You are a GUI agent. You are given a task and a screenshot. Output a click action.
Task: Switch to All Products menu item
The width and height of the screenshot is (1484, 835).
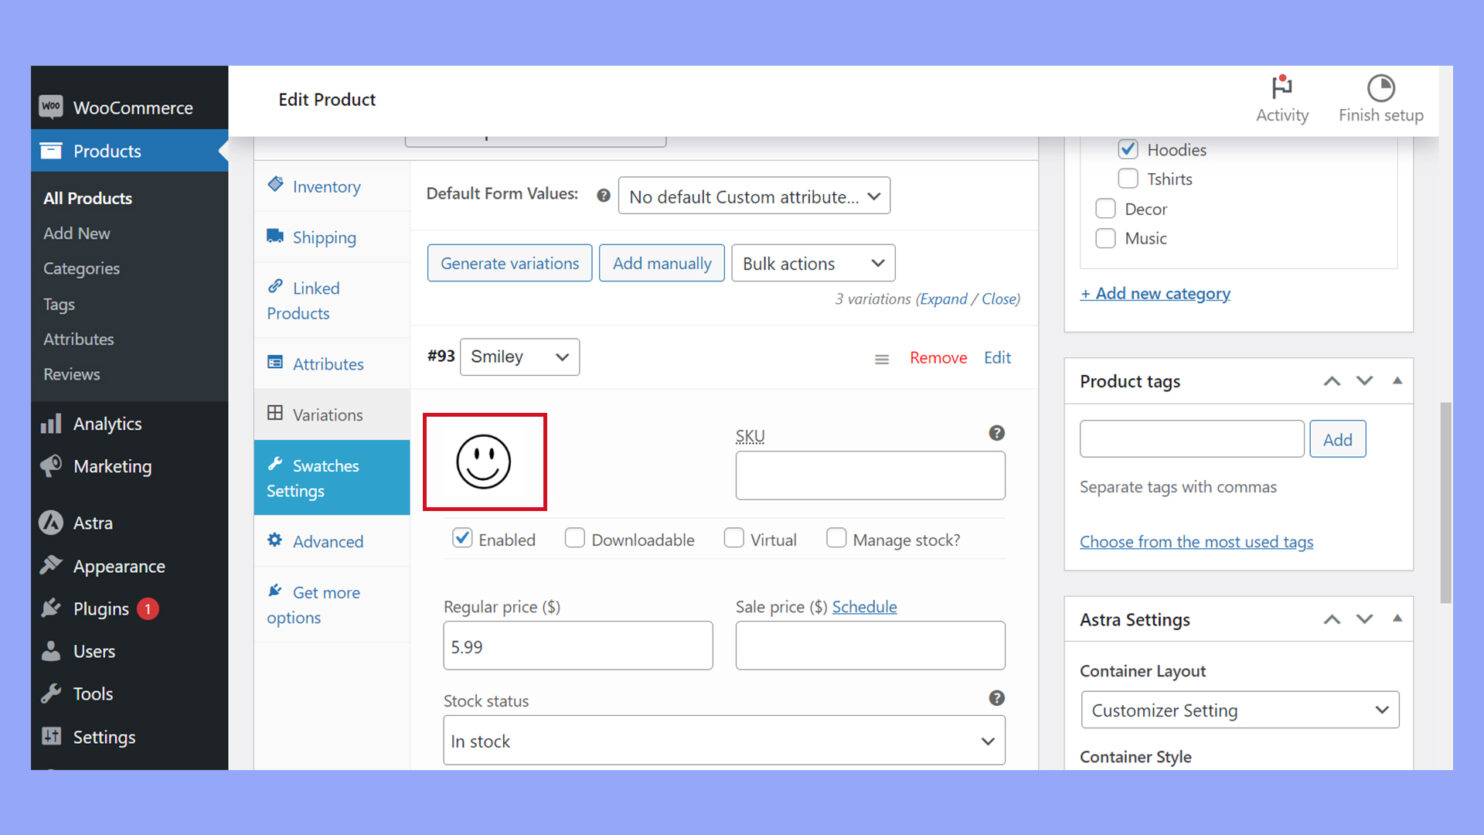[87, 198]
